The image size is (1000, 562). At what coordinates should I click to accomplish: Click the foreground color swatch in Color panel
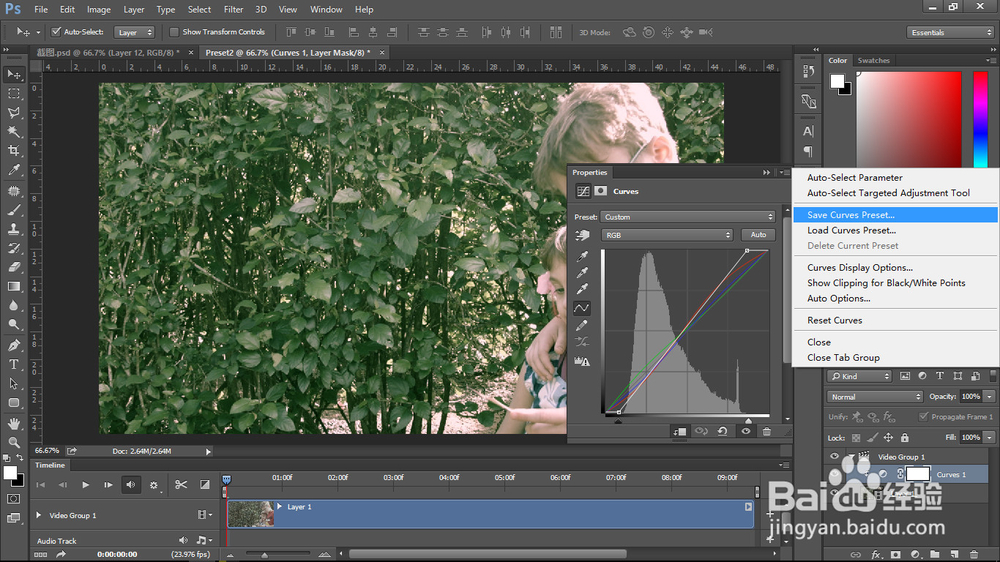tap(837, 81)
